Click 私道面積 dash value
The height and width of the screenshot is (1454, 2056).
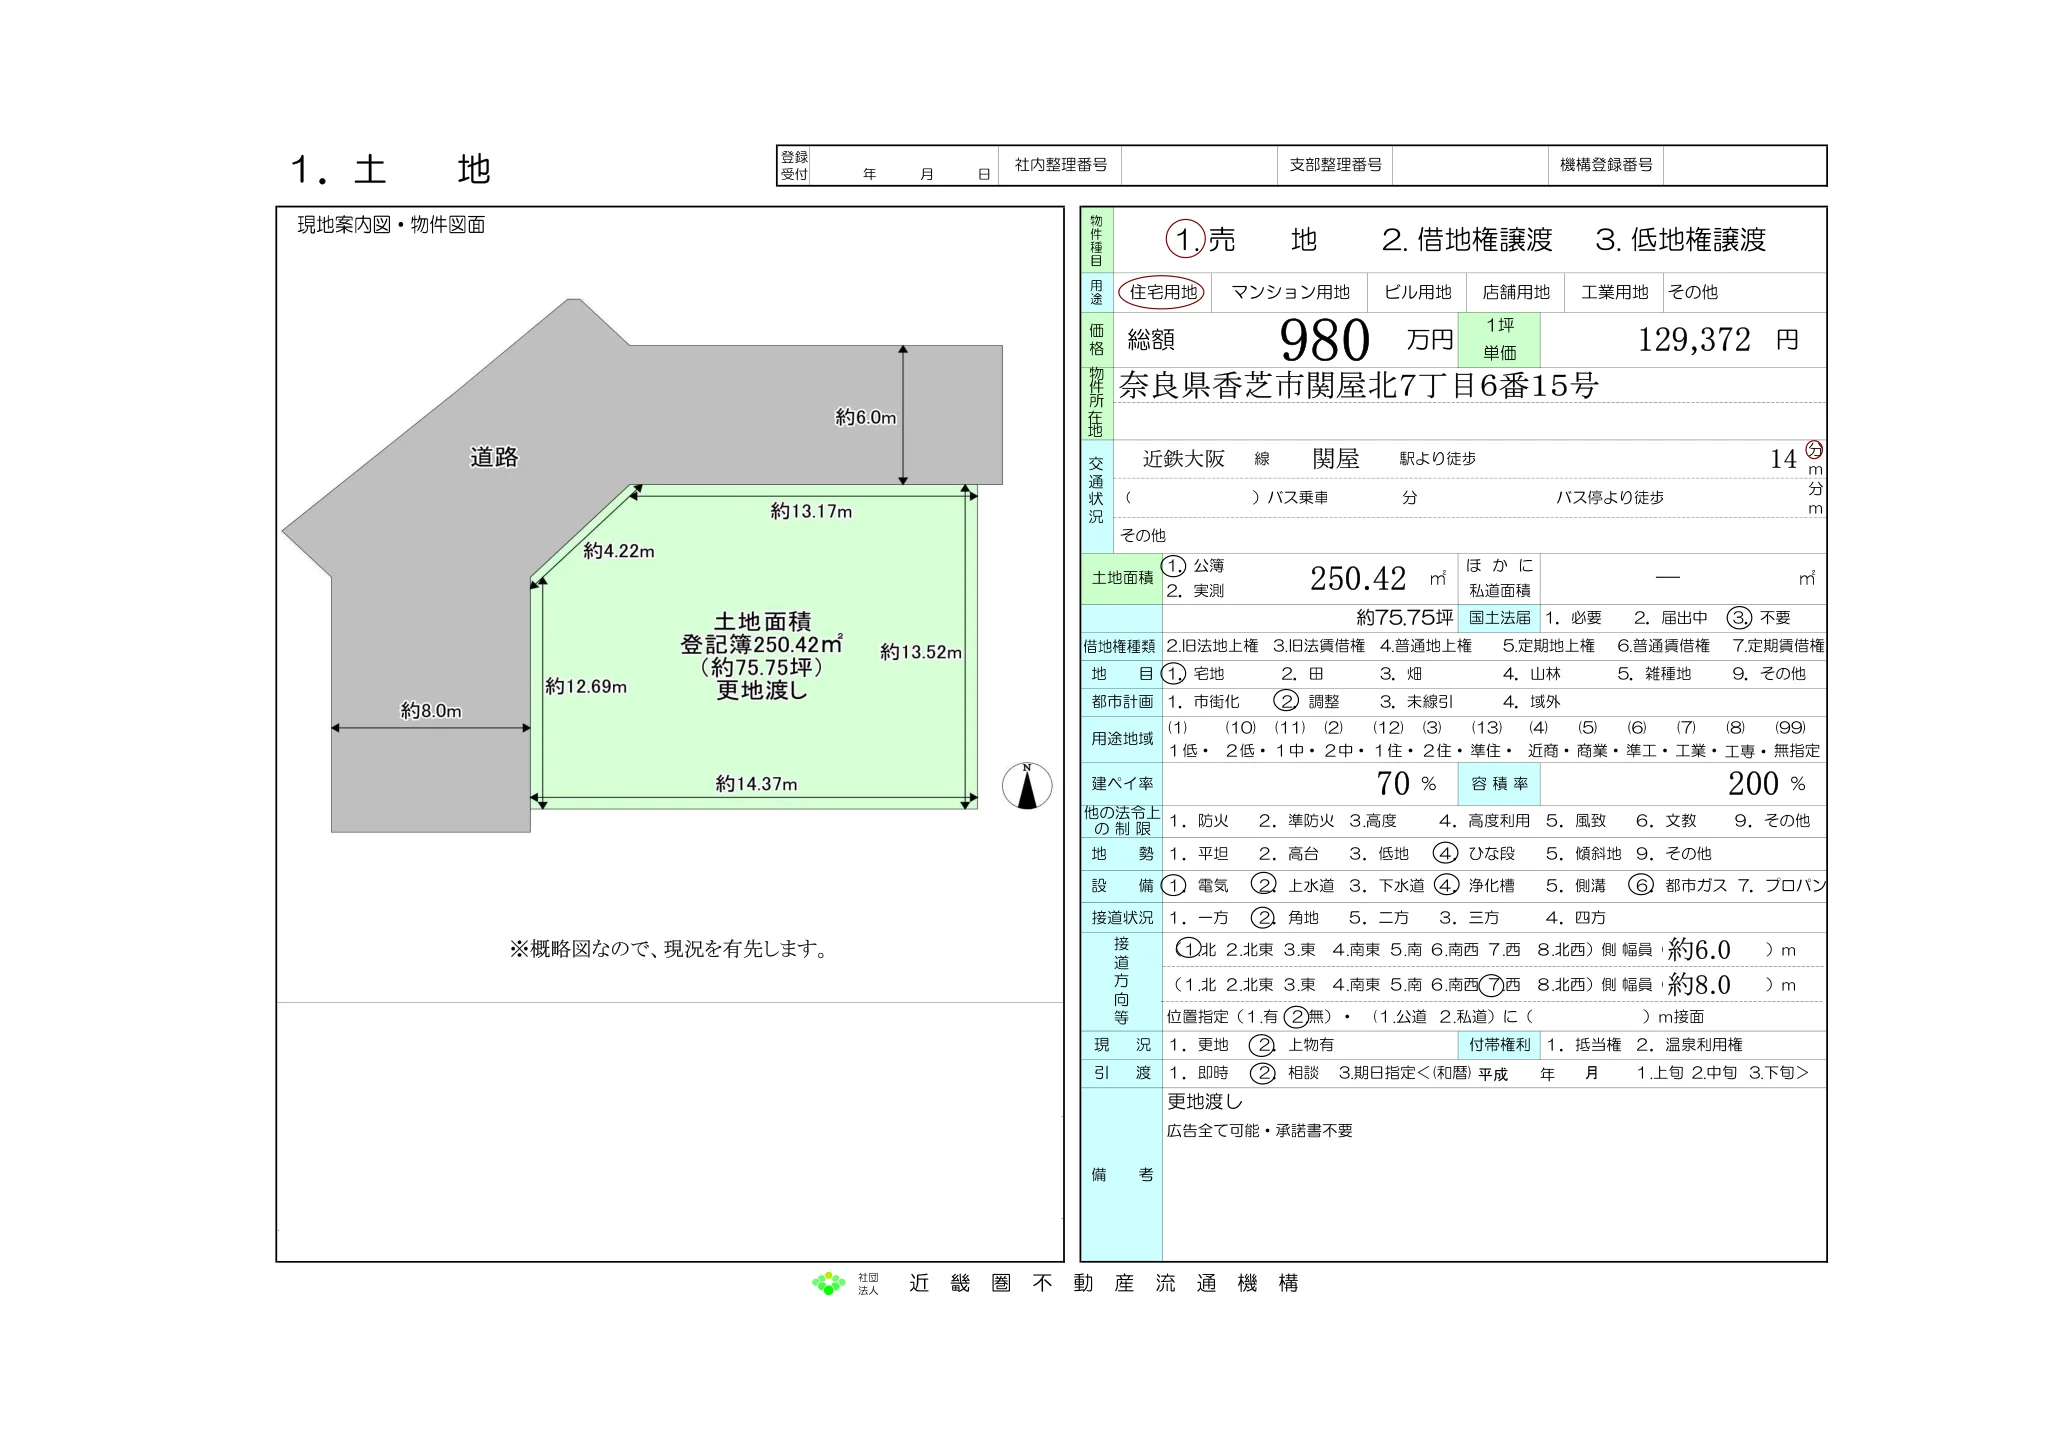pyautogui.click(x=1667, y=578)
